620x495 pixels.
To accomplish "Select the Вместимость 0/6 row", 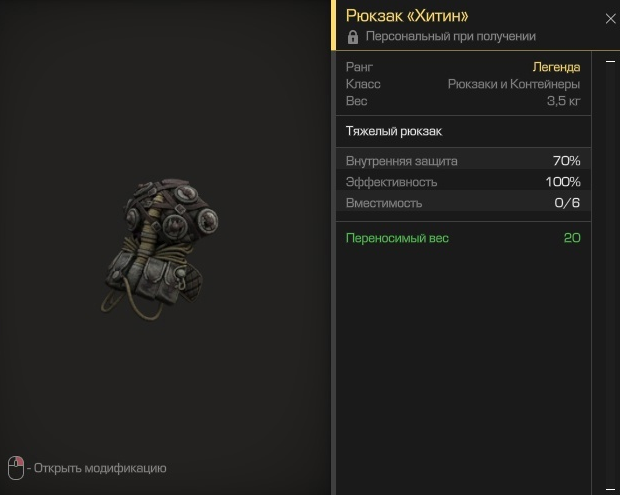I will (x=463, y=202).
